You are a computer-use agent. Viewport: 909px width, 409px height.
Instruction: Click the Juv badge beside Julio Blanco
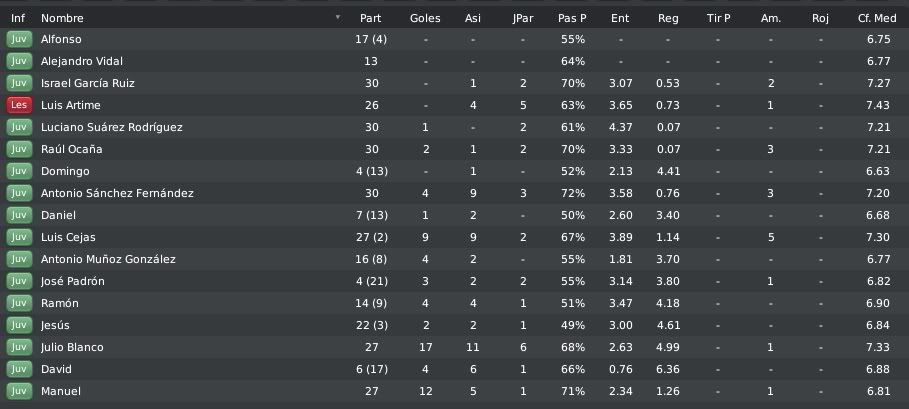(x=19, y=347)
